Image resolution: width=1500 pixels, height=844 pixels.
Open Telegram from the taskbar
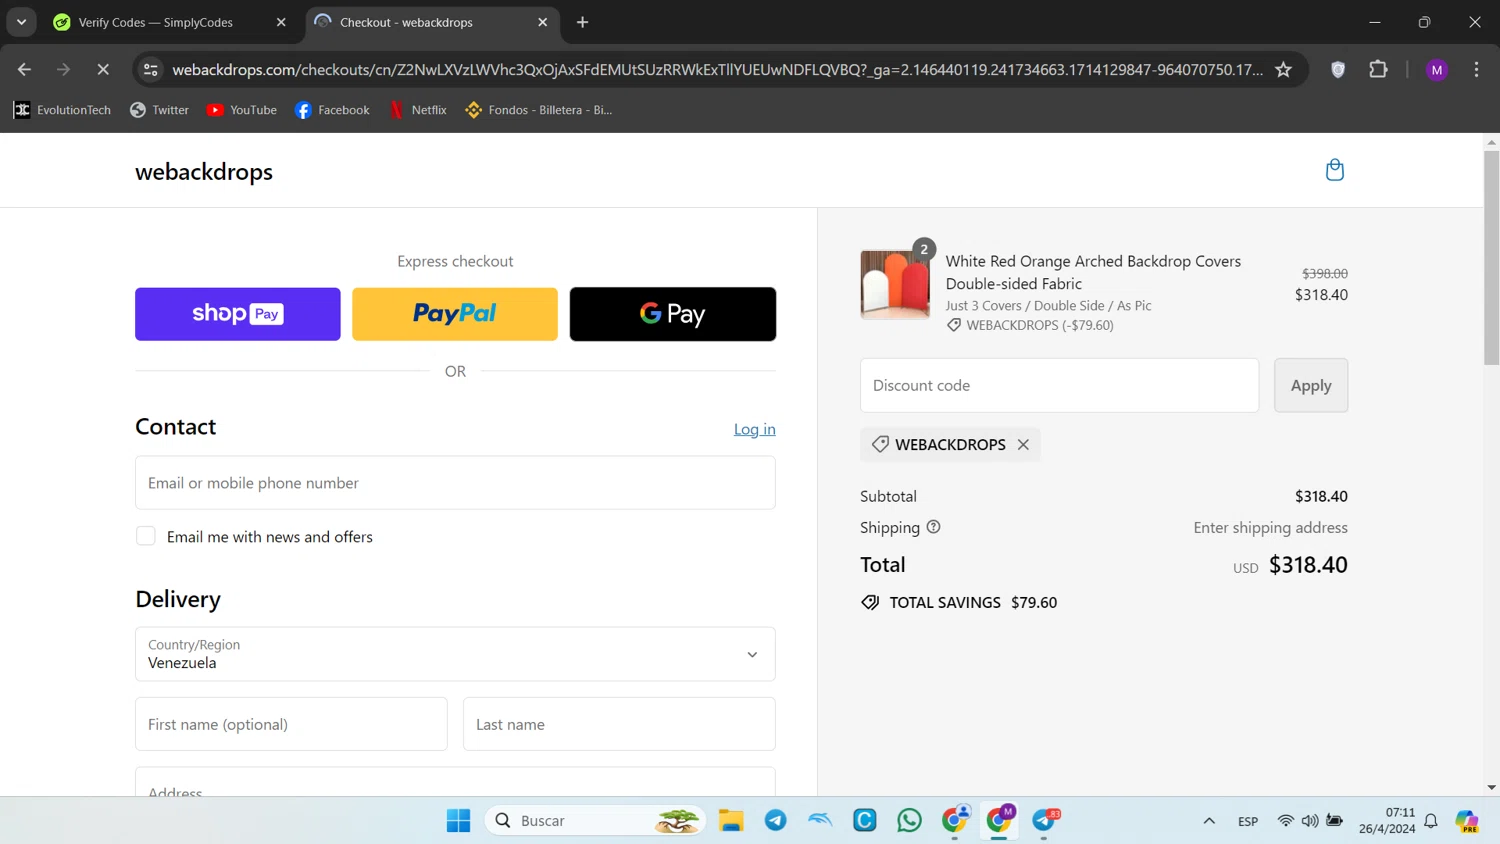click(775, 820)
